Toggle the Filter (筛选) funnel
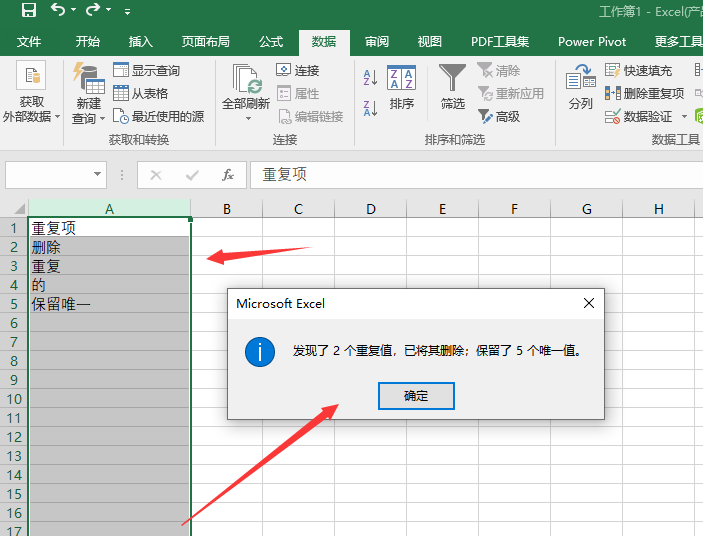The image size is (703, 536). click(452, 88)
